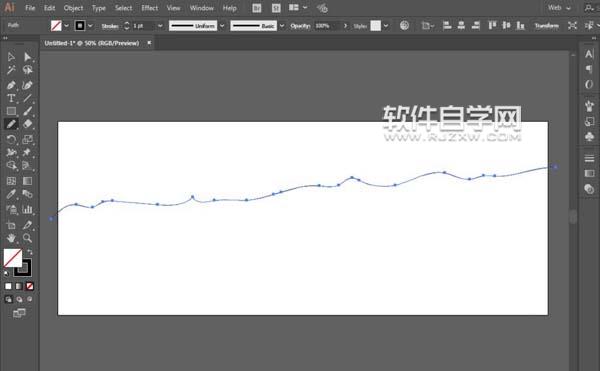Select the Zoom magnifier tool
This screenshot has height=371, width=600.
pyautogui.click(x=27, y=238)
